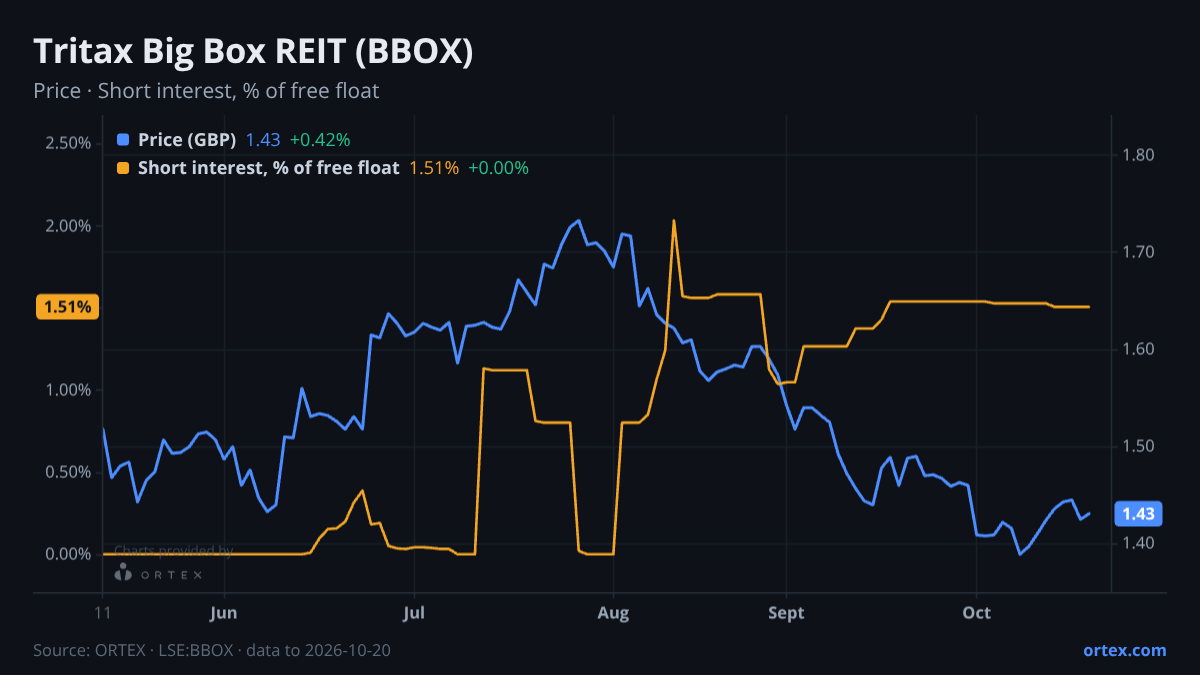Click the 1.80 right axis label
This screenshot has width=1200, height=675.
1138,155
